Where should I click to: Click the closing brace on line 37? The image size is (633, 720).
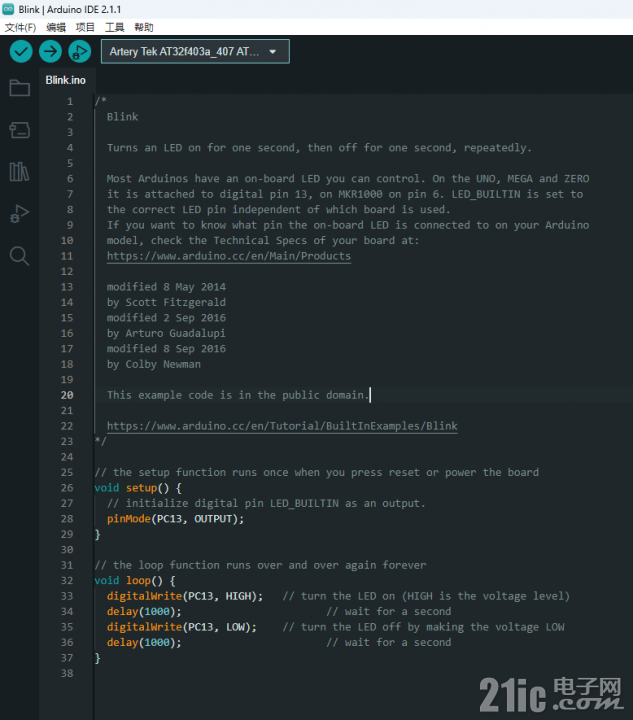[97, 658]
